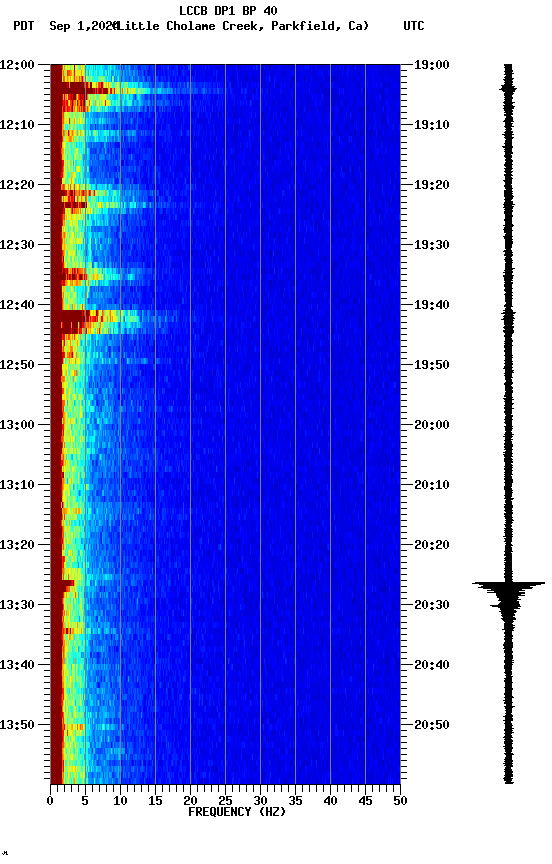Click the '12:10' PDT time label
The height and width of the screenshot is (864, 552).
click(17, 125)
